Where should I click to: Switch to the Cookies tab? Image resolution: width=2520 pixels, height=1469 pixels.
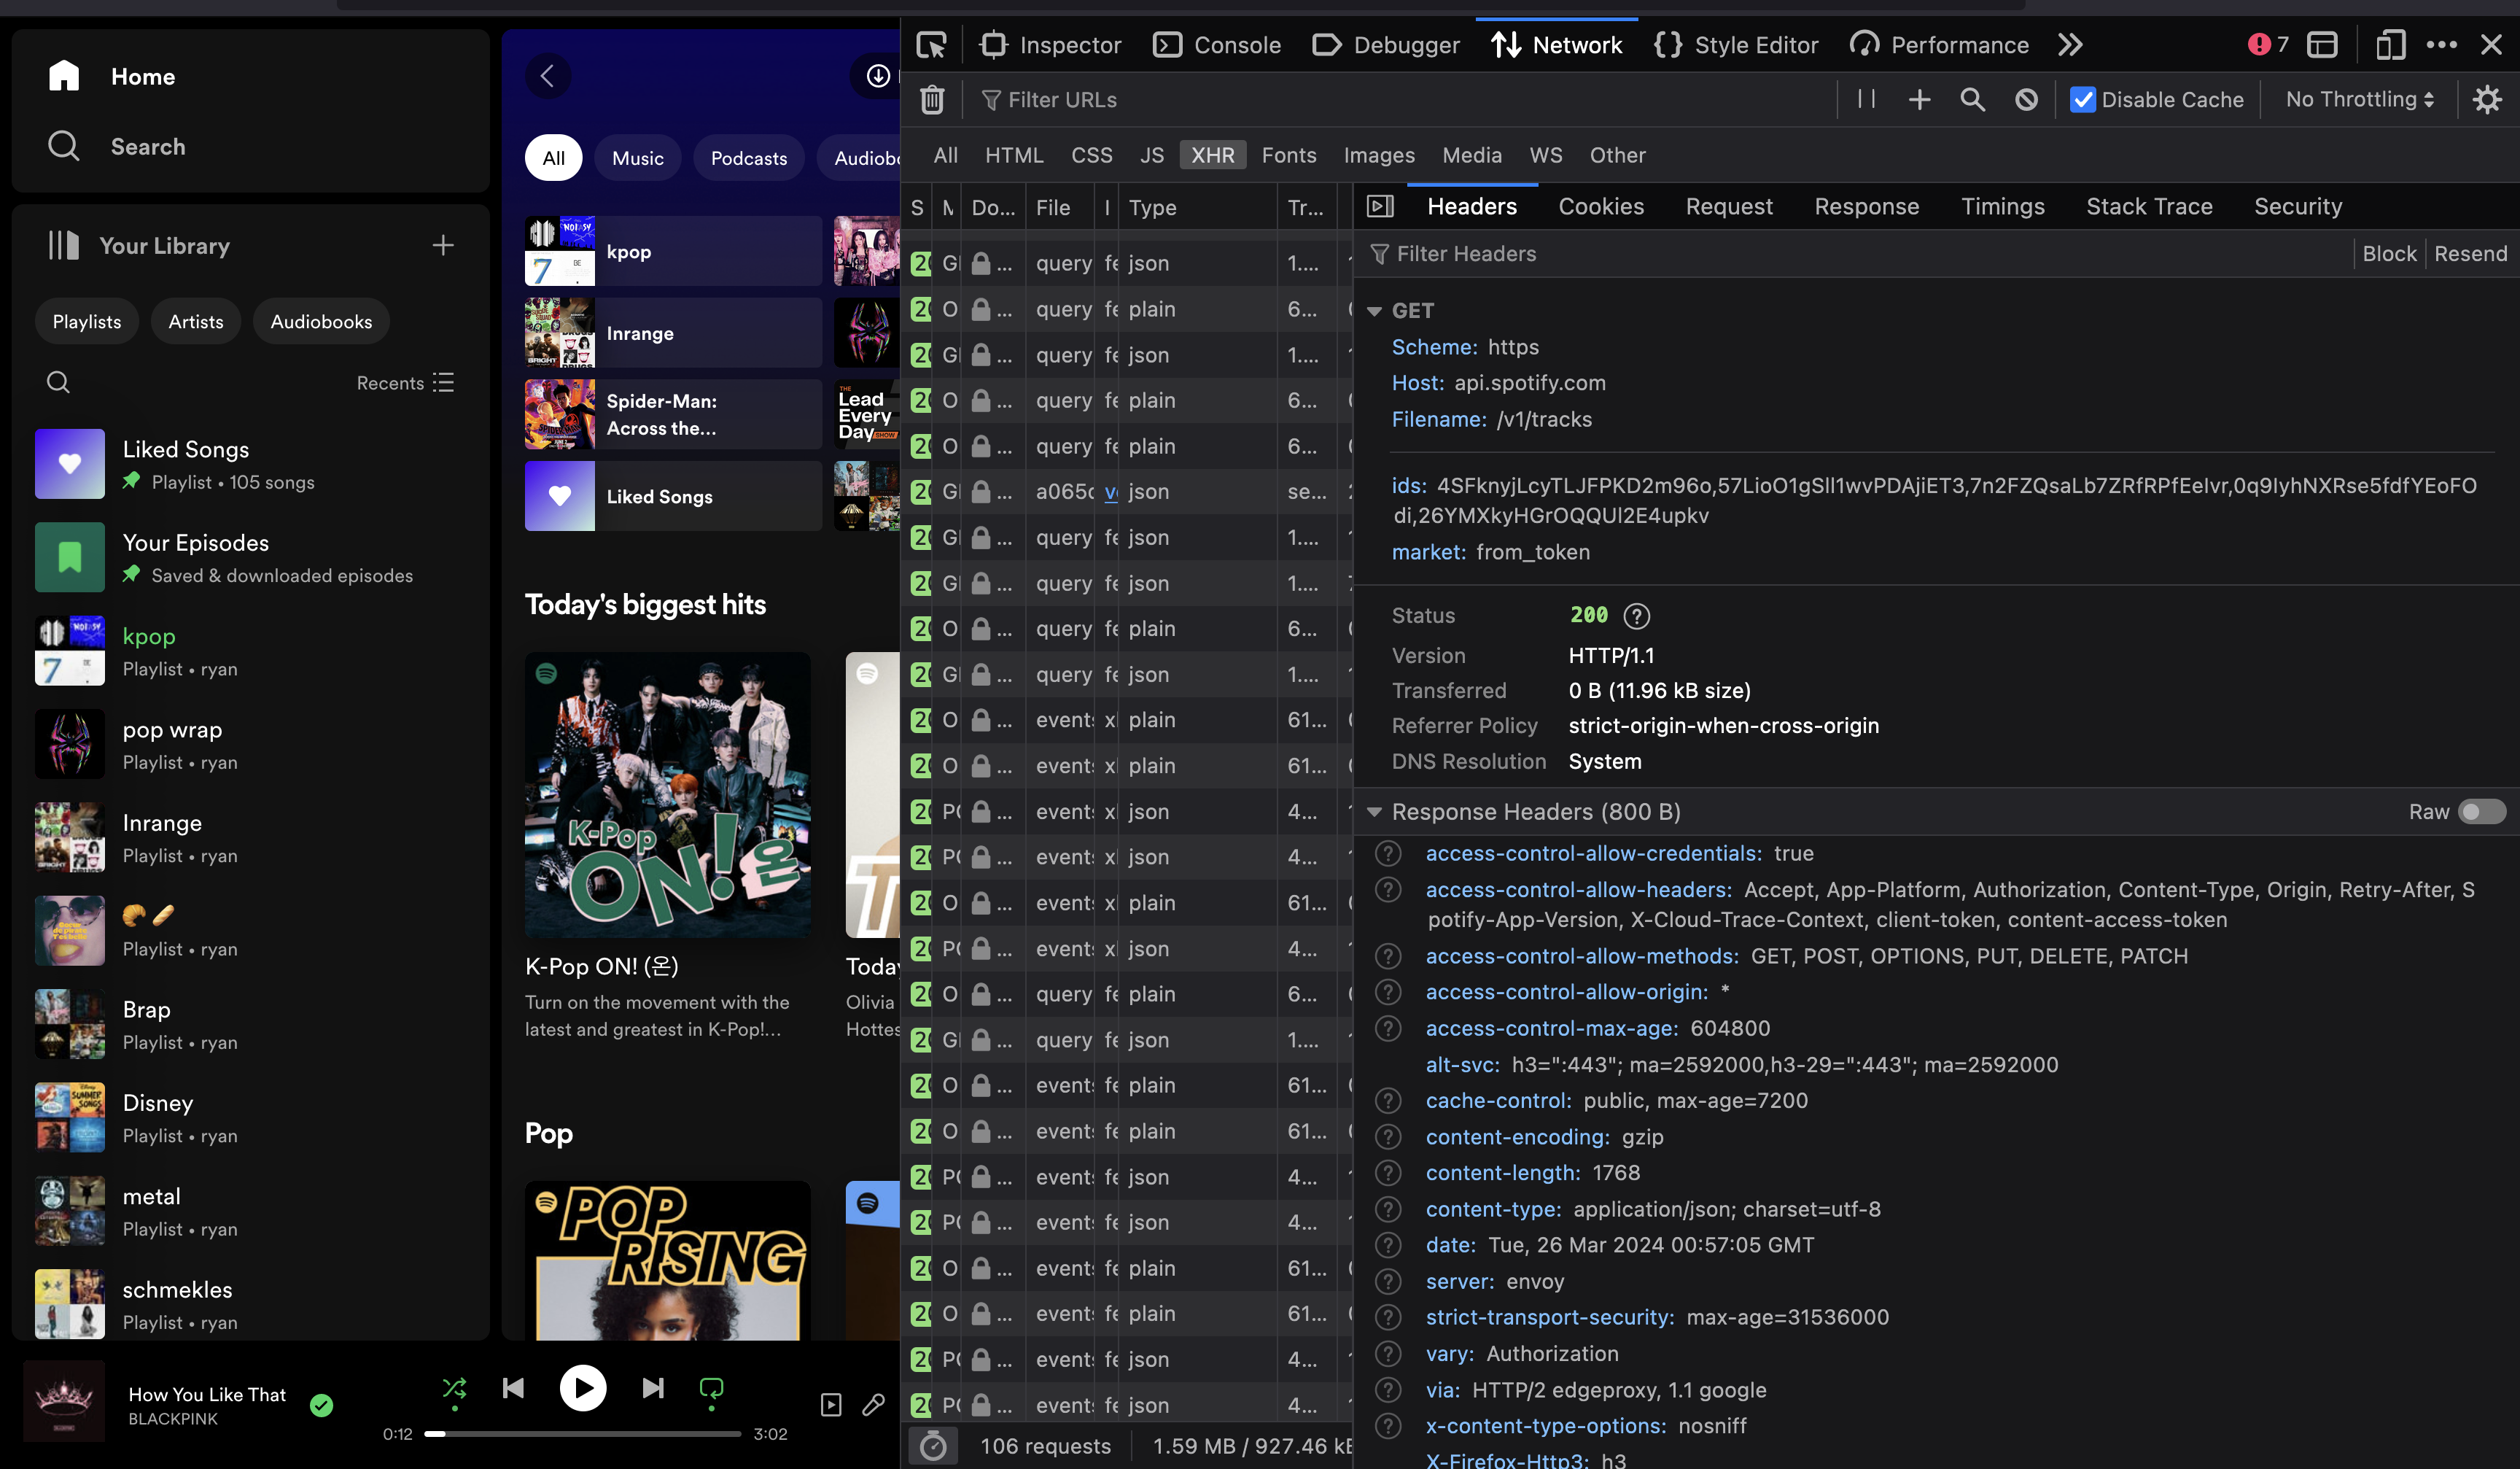[x=1600, y=206]
